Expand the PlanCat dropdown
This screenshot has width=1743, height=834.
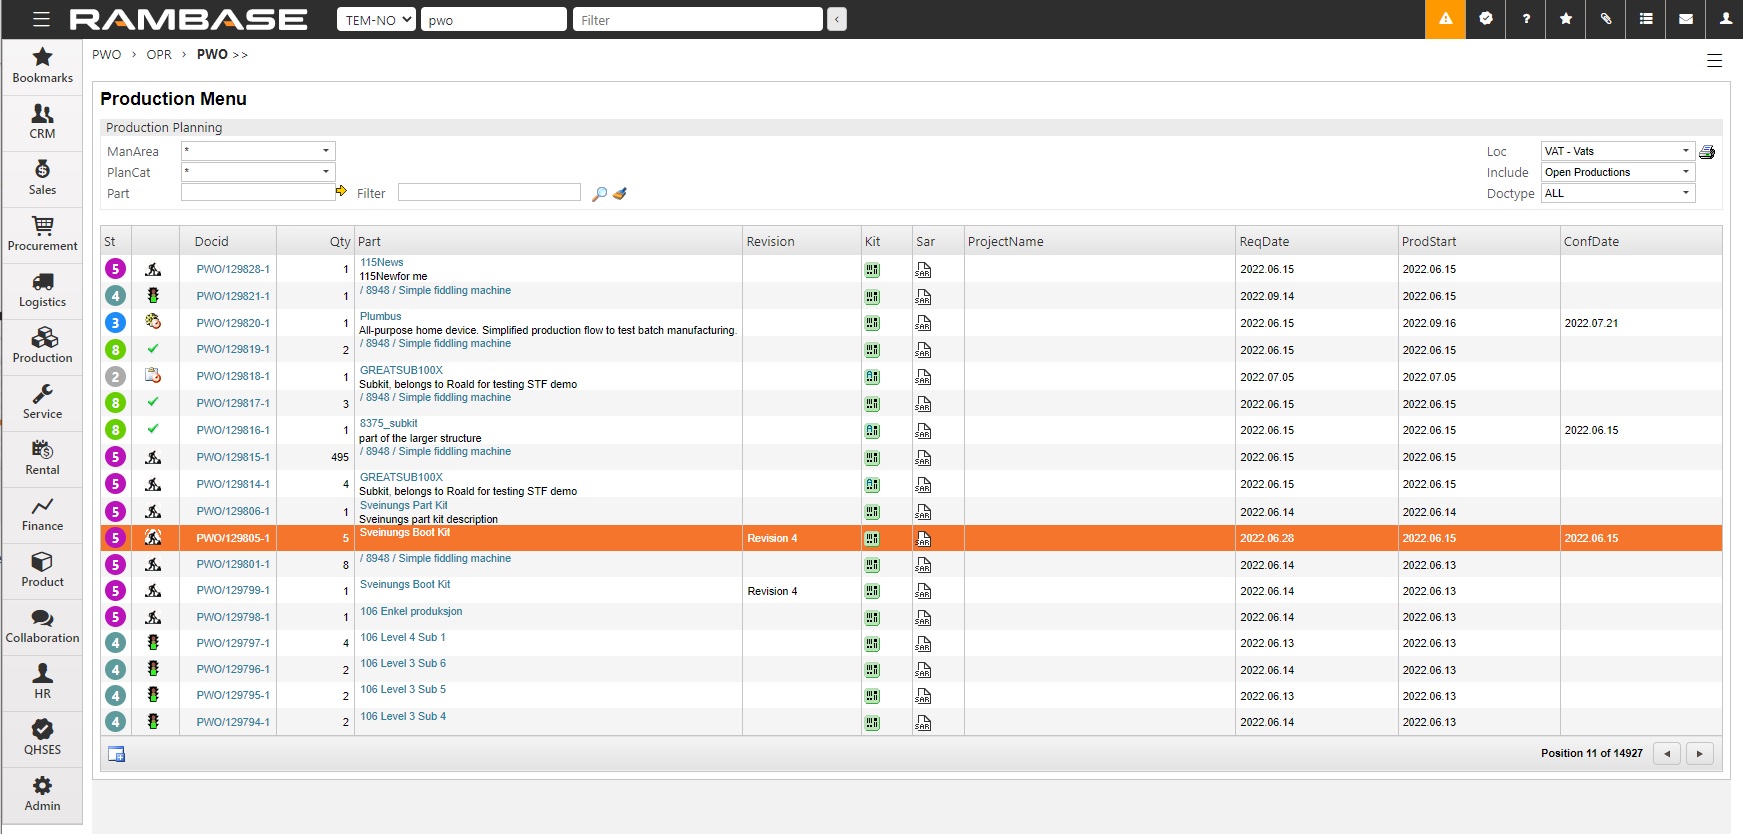[258, 172]
